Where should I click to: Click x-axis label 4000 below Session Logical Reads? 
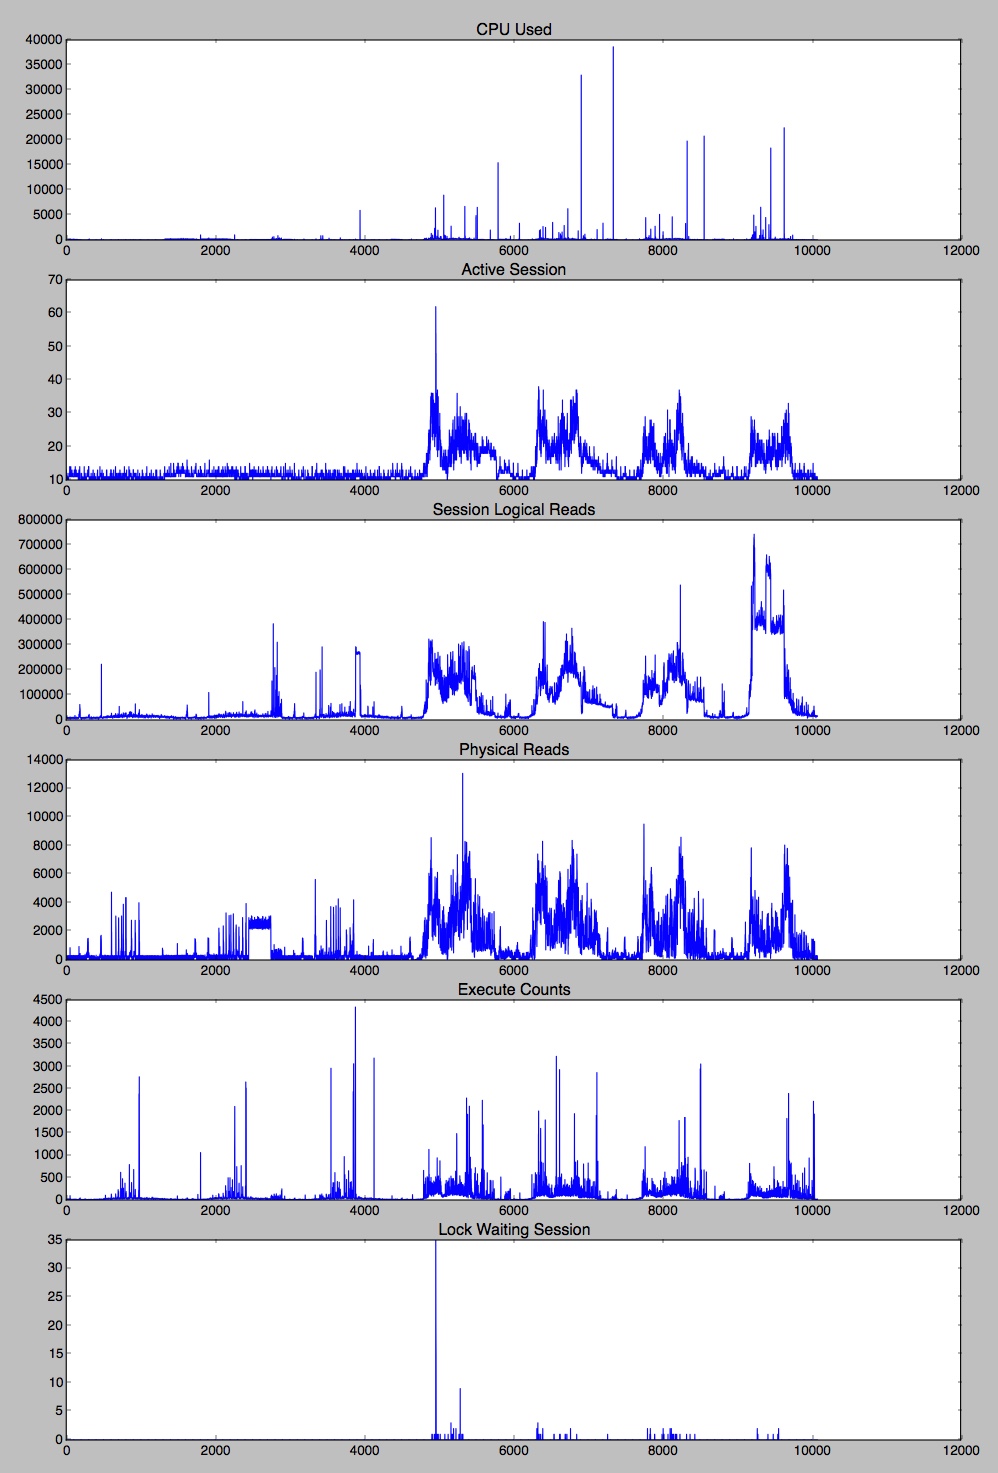tap(364, 730)
